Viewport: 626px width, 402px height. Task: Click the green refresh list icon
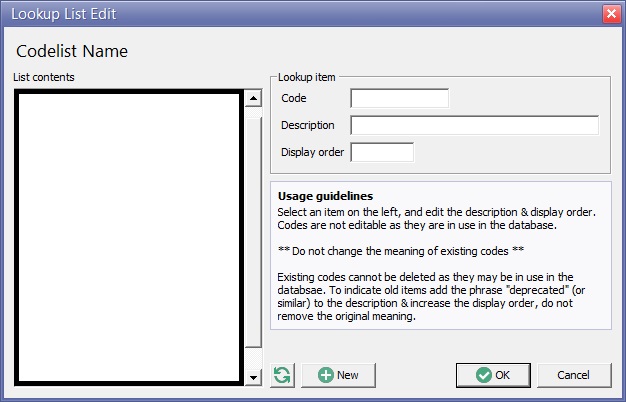[282, 375]
